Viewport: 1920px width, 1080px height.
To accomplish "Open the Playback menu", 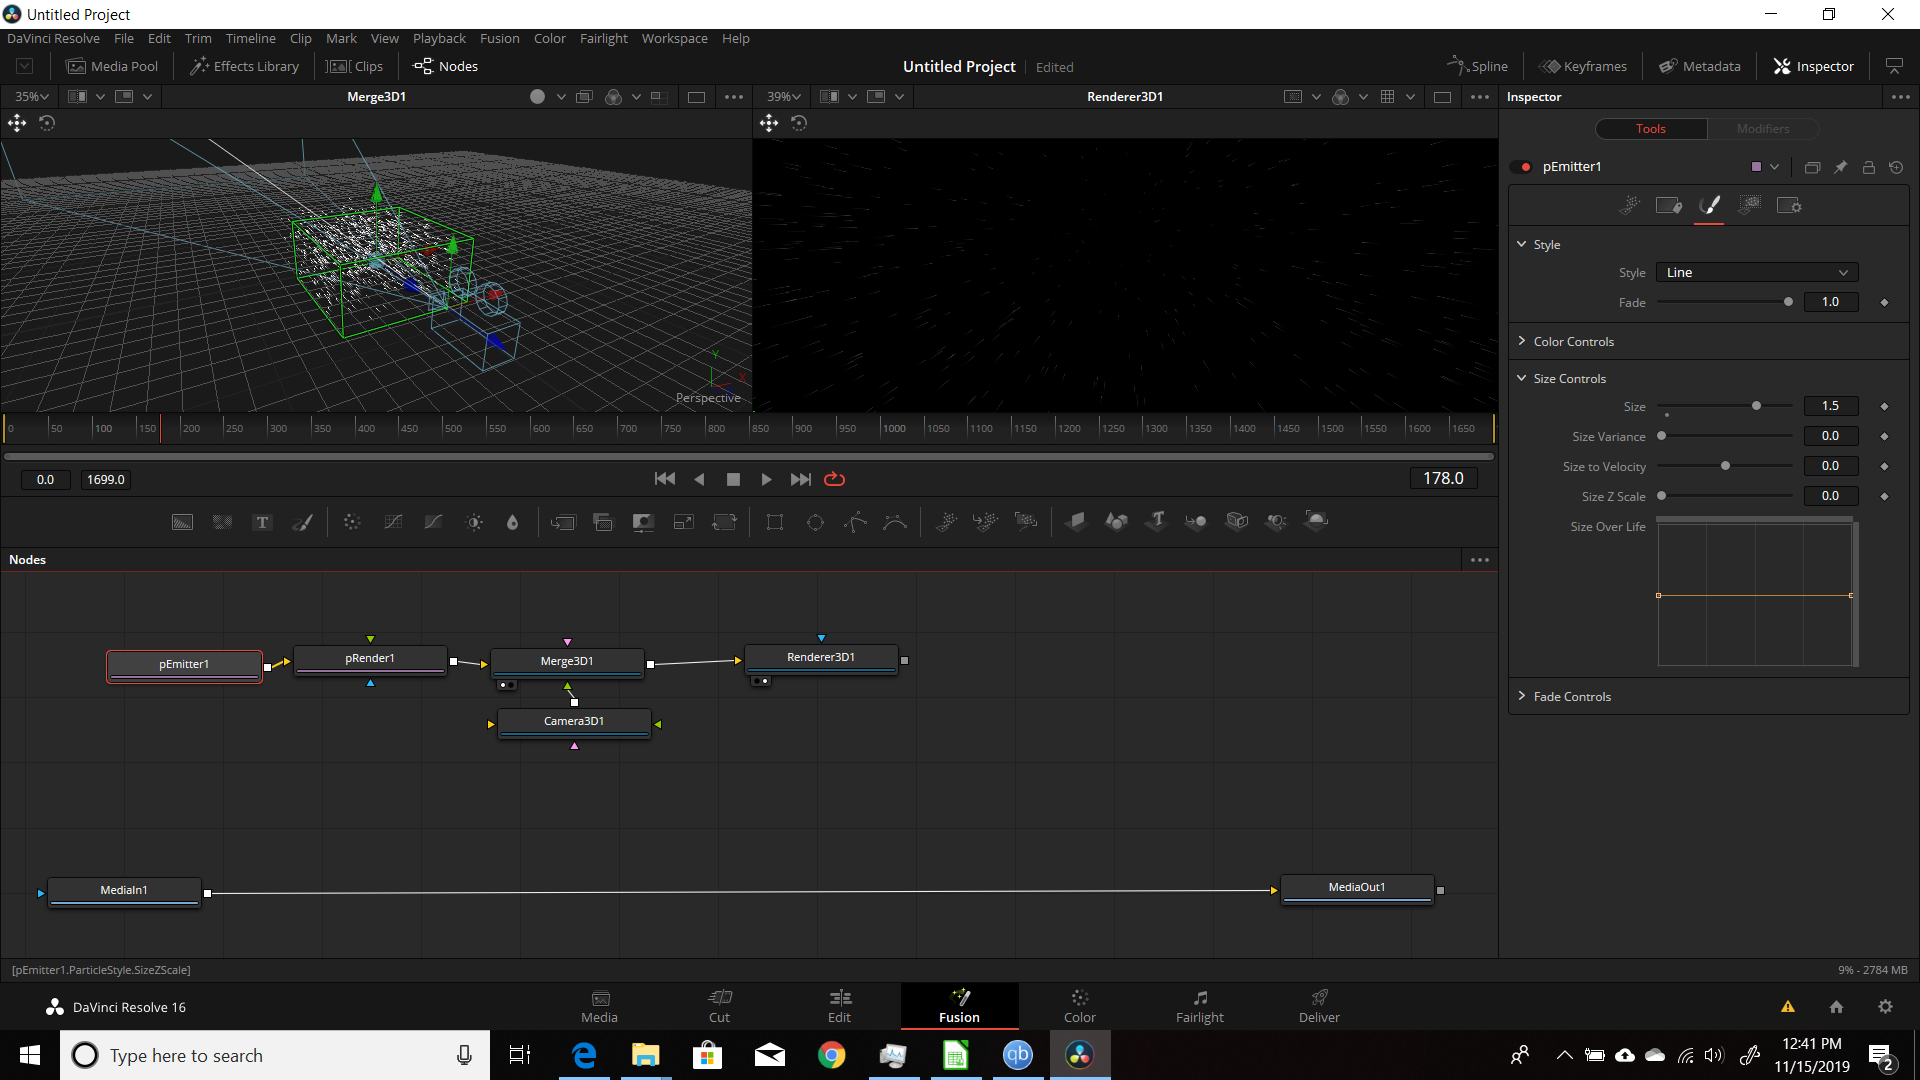I will 439,38.
